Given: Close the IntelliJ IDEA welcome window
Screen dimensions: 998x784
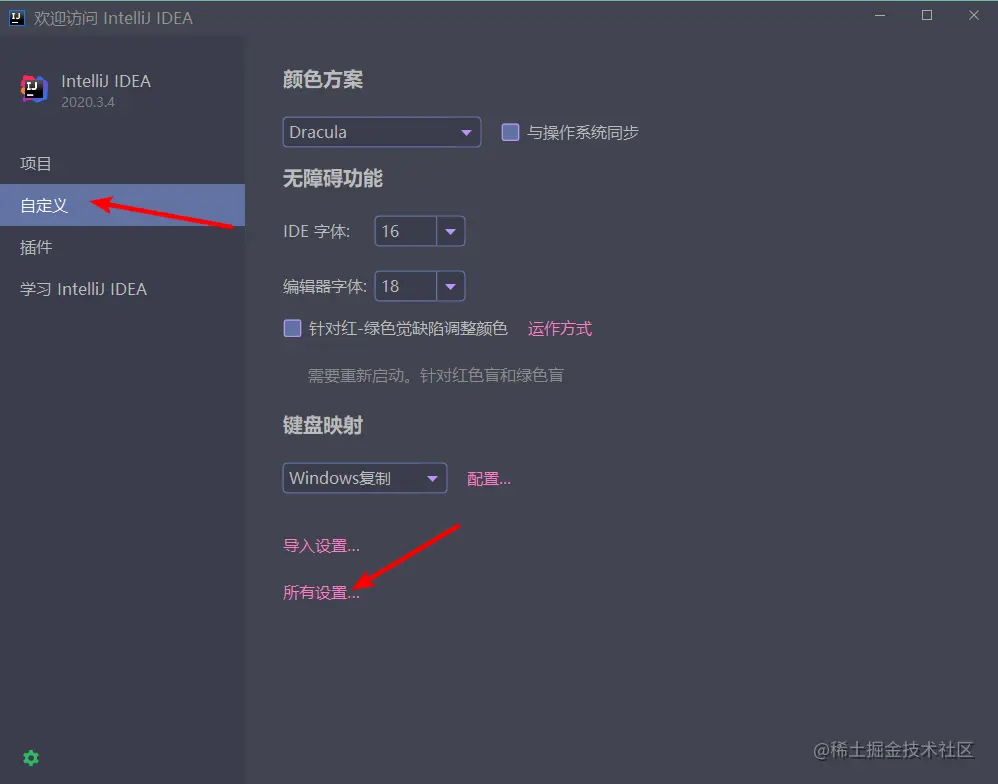Looking at the screenshot, I should pyautogui.click(x=974, y=16).
